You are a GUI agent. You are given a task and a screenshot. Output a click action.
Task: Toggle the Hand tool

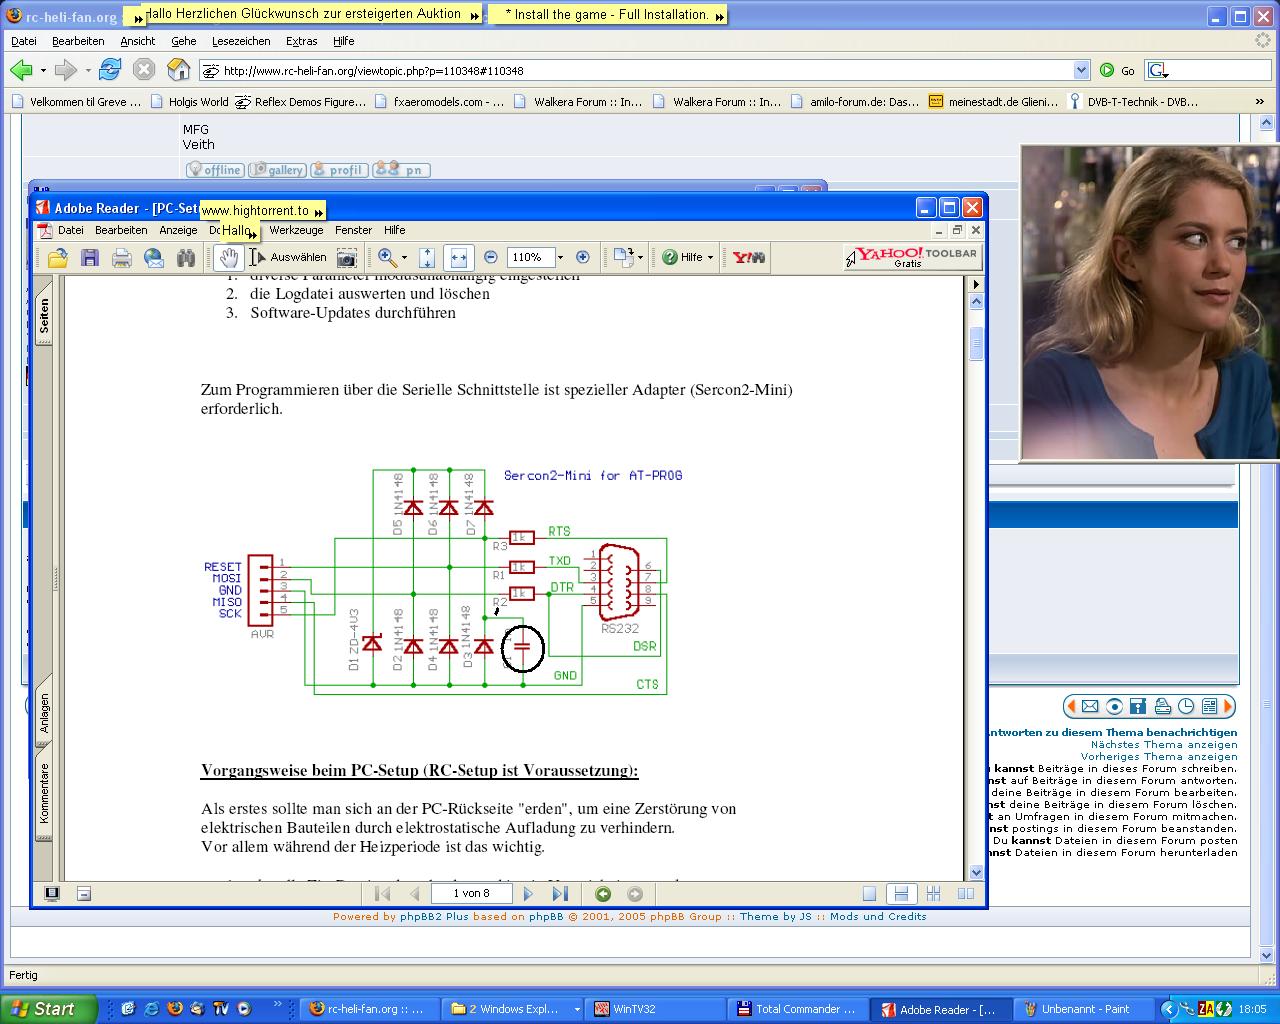pyautogui.click(x=229, y=258)
